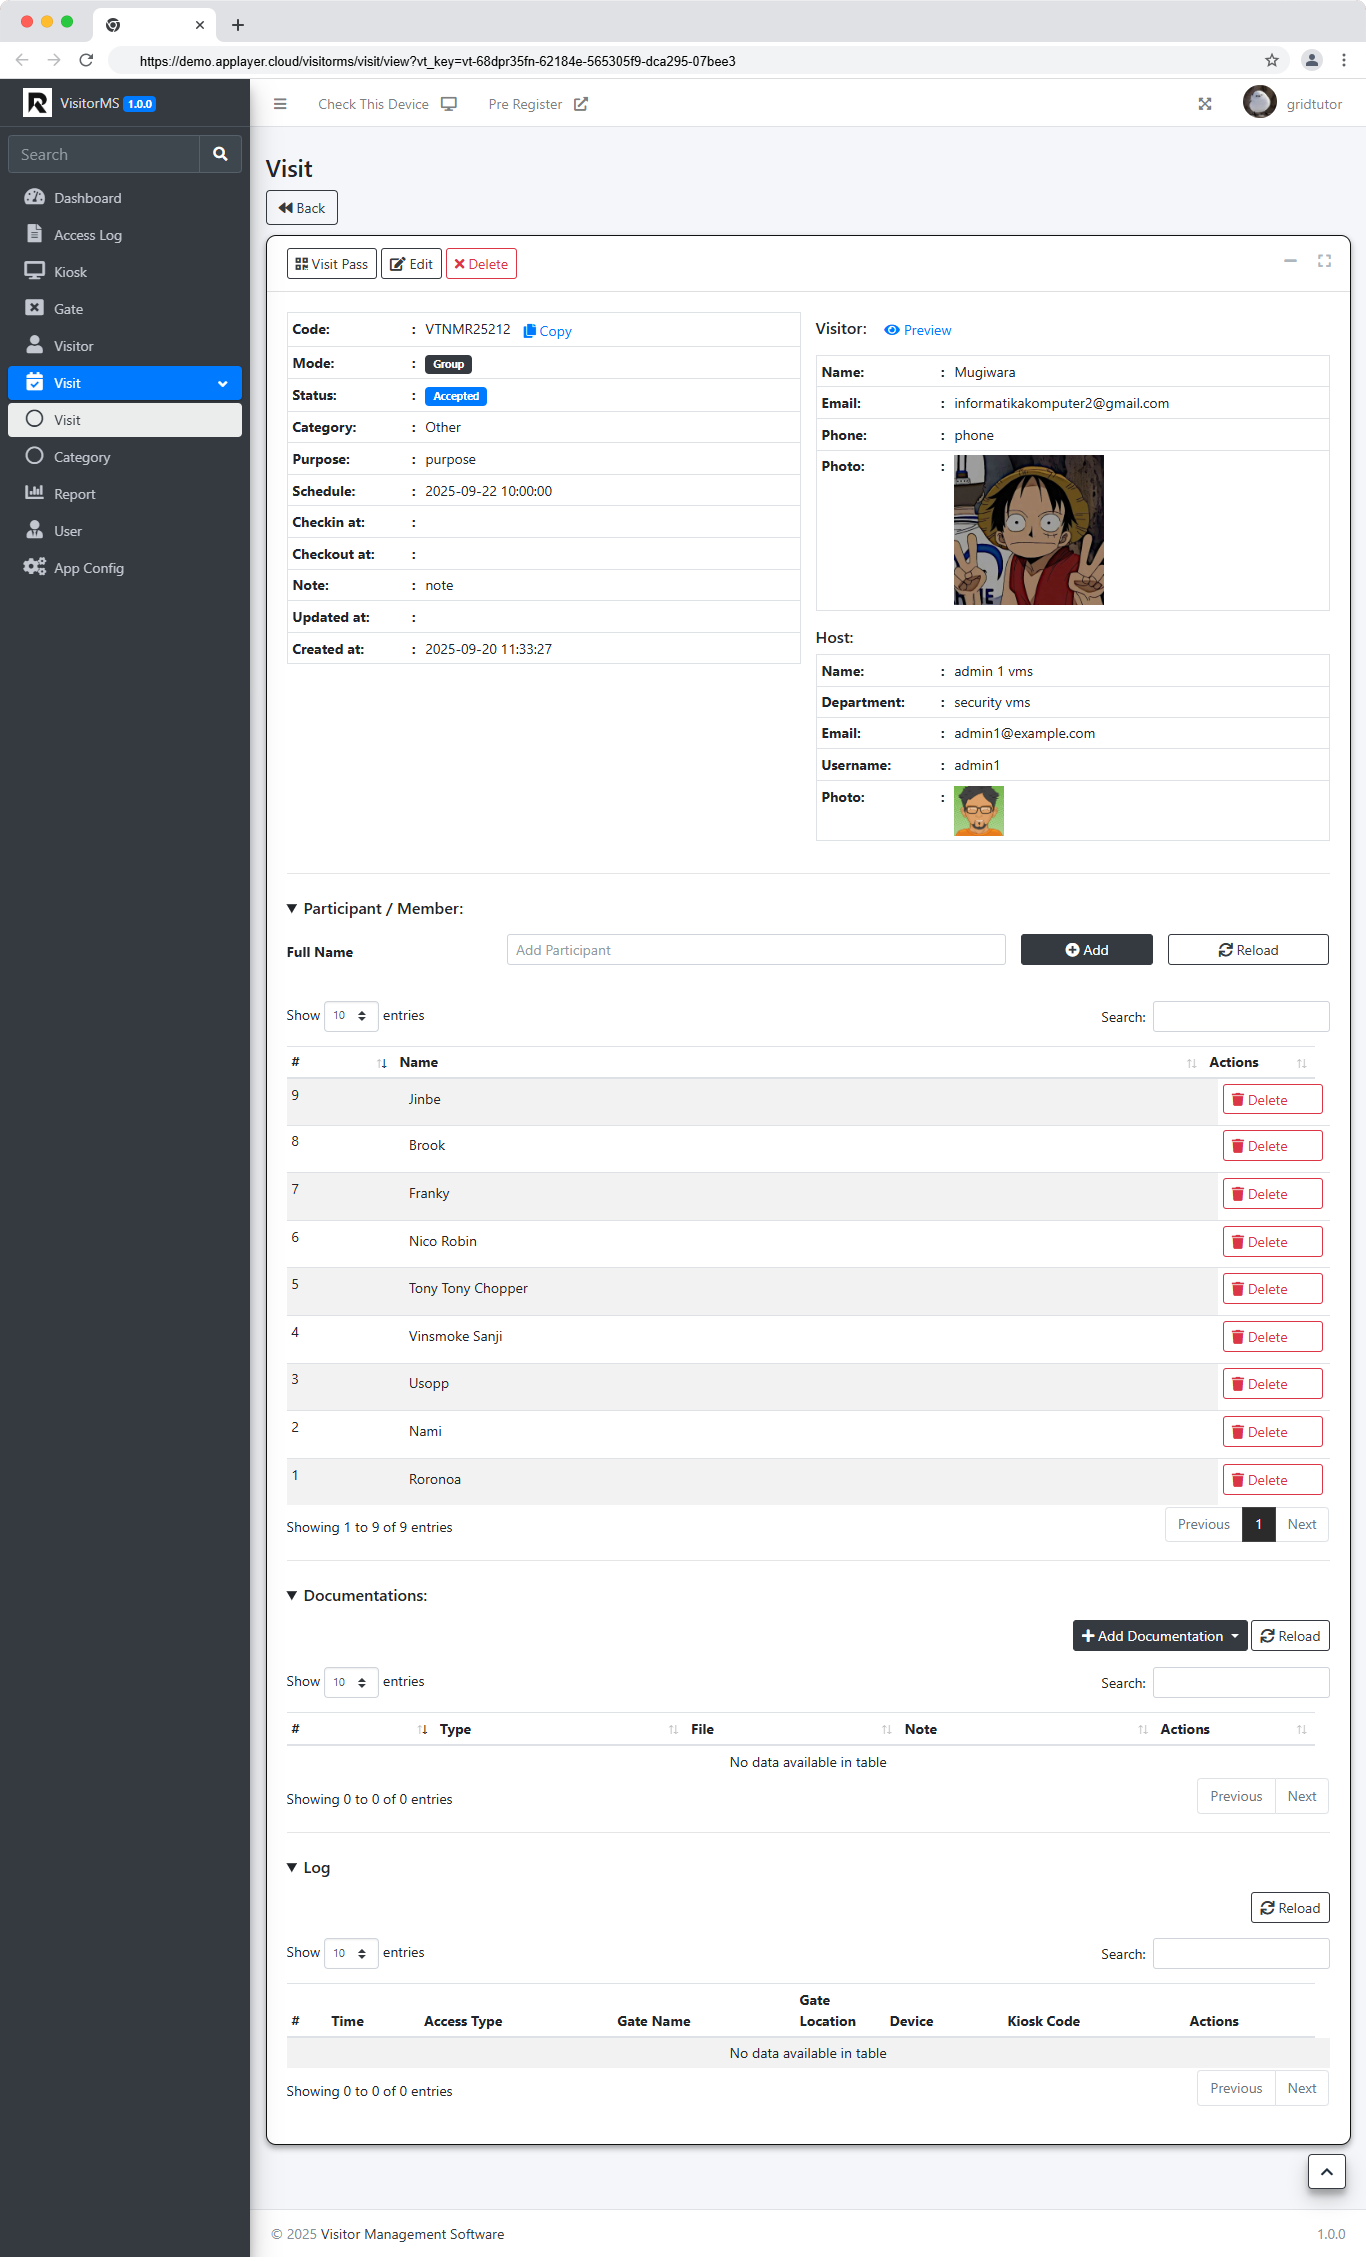
Task: Open the Add Documentation dropdown
Action: tap(1160, 1636)
